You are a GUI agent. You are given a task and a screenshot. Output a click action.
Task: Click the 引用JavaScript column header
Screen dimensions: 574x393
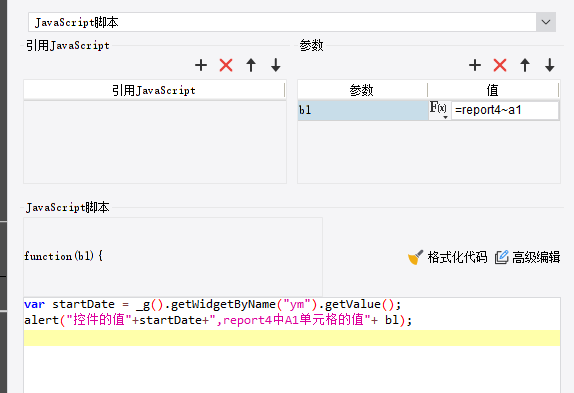tap(154, 90)
